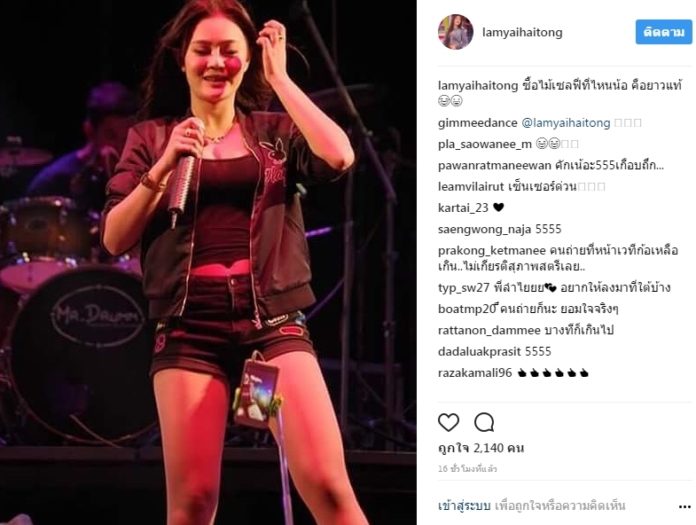Open typ_sw27 commenter profile

click(463, 288)
